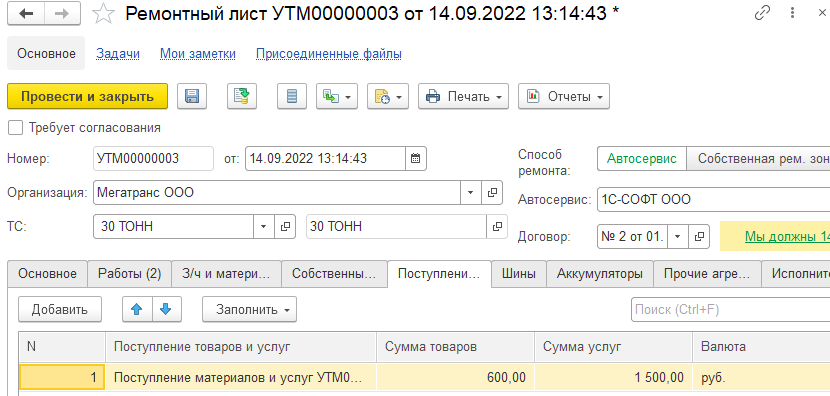This screenshot has height=396, width=830.
Task: Switch to lower Основное tab
Action: [x=48, y=274]
